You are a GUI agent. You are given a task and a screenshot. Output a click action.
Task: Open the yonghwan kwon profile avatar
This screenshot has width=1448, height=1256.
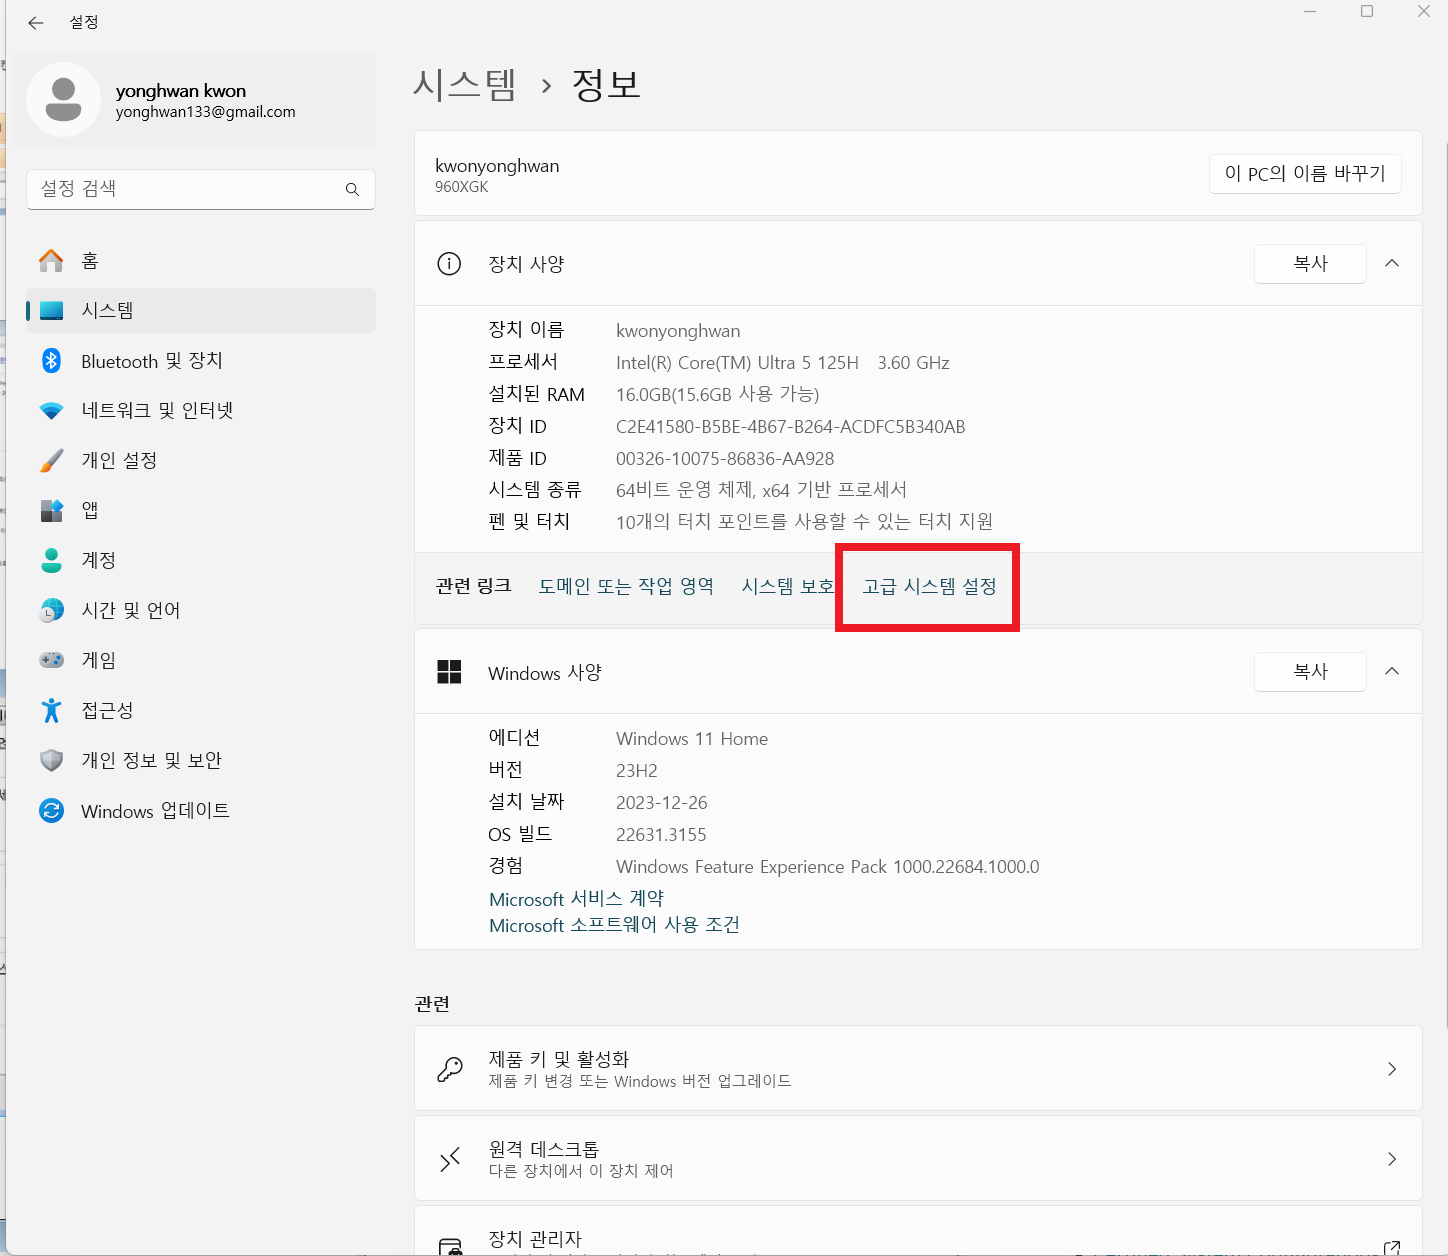63,100
